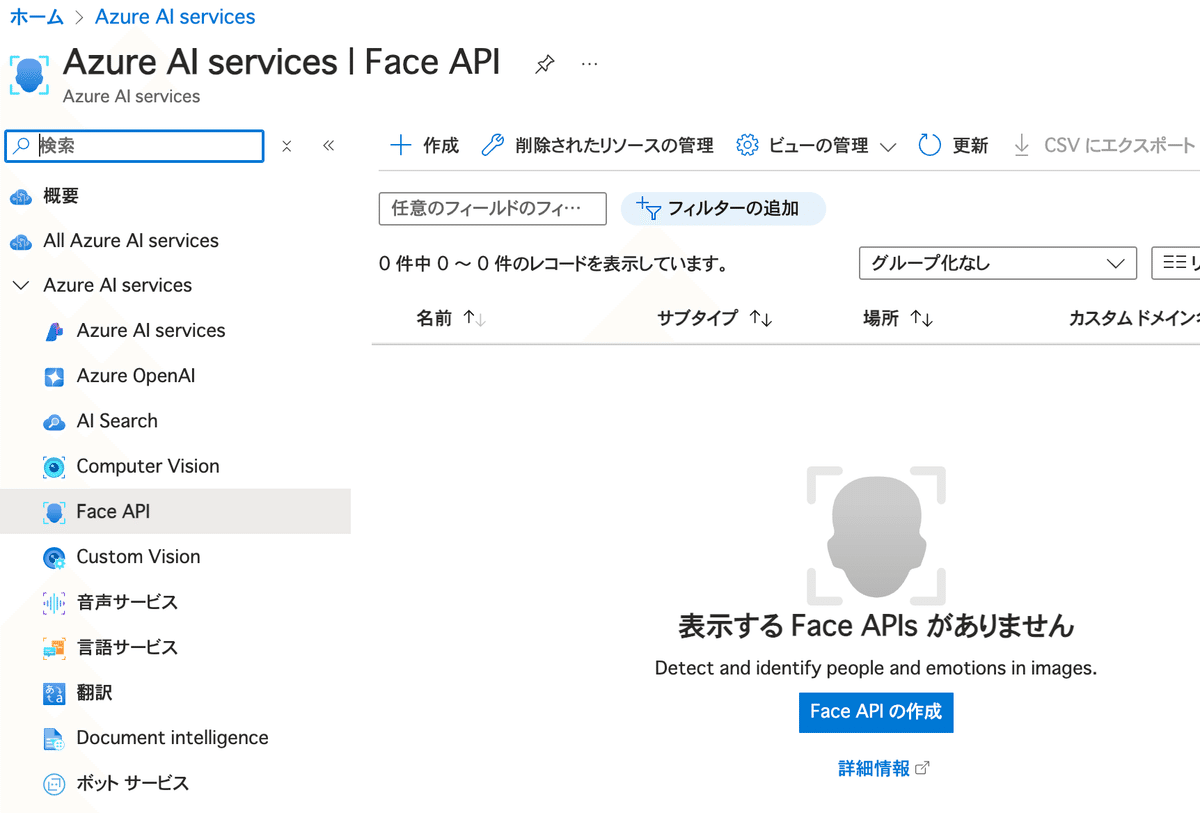Click the ホーム breadcrumb link
The image size is (1200, 813).
point(37,17)
